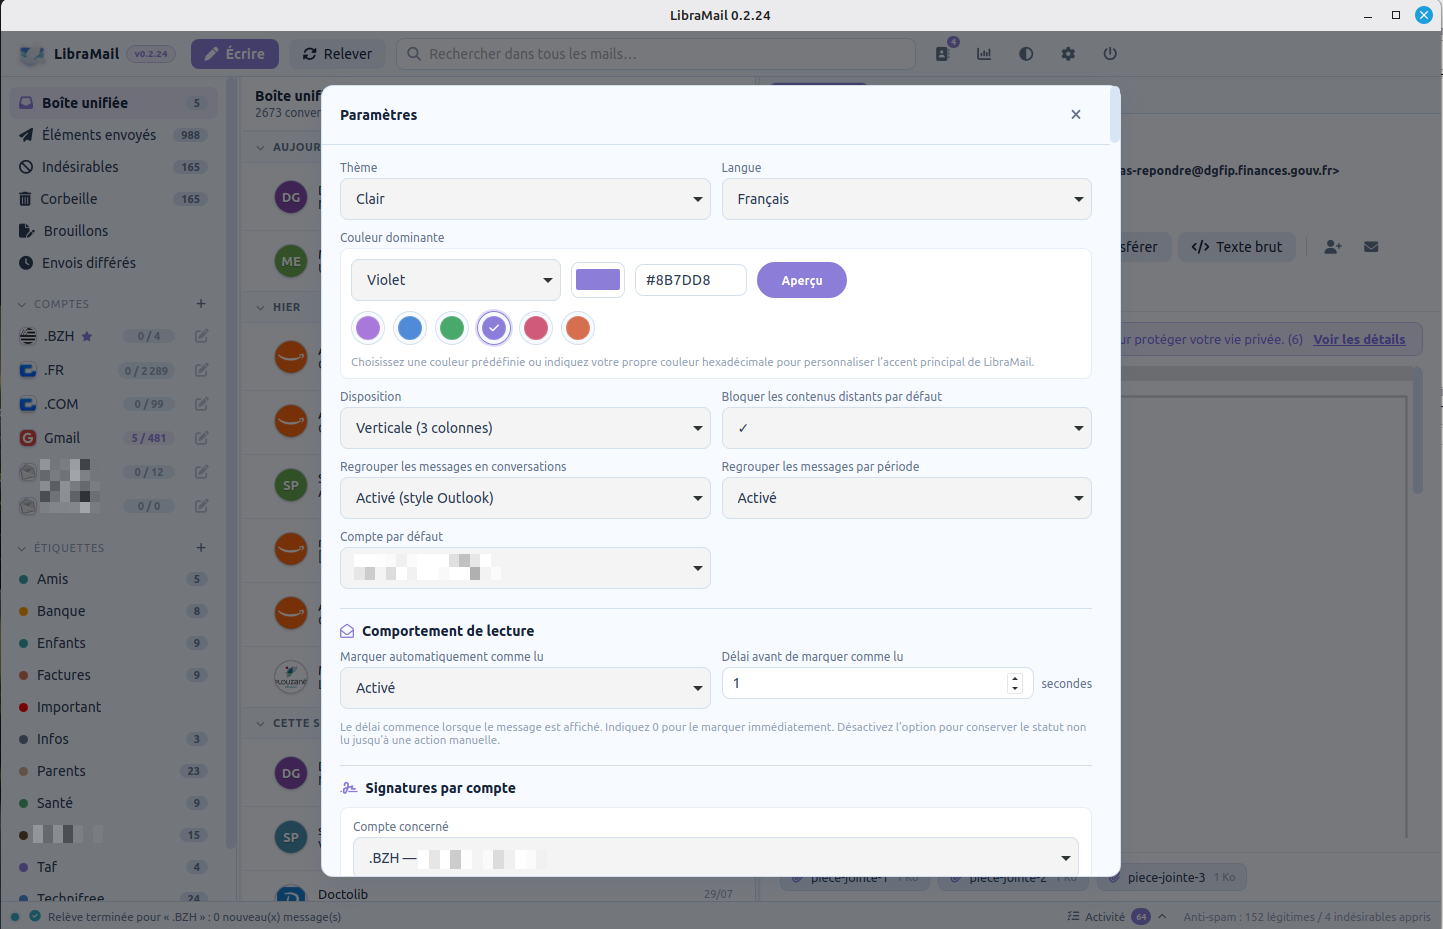This screenshot has width=1443, height=929.
Task: Filter by the Santé label
Action: tap(113, 803)
